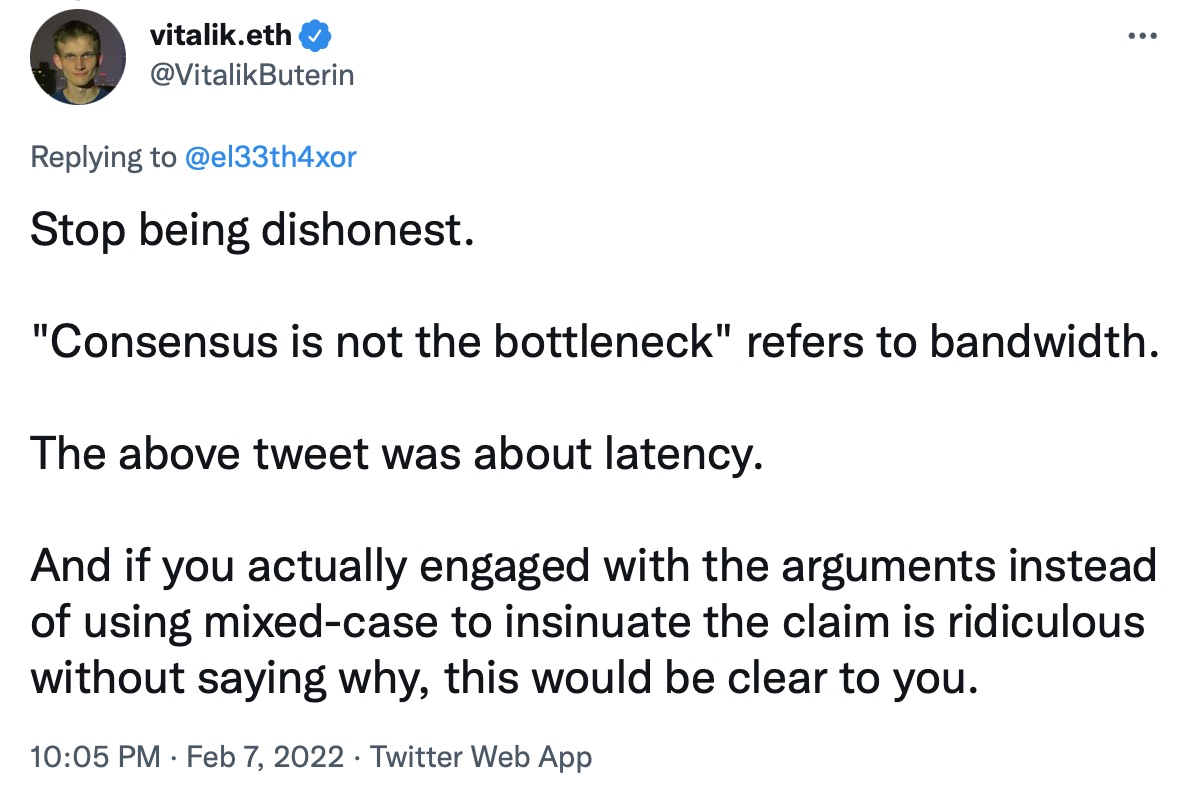Open the tweet's three-dot More menu

(x=1140, y=37)
